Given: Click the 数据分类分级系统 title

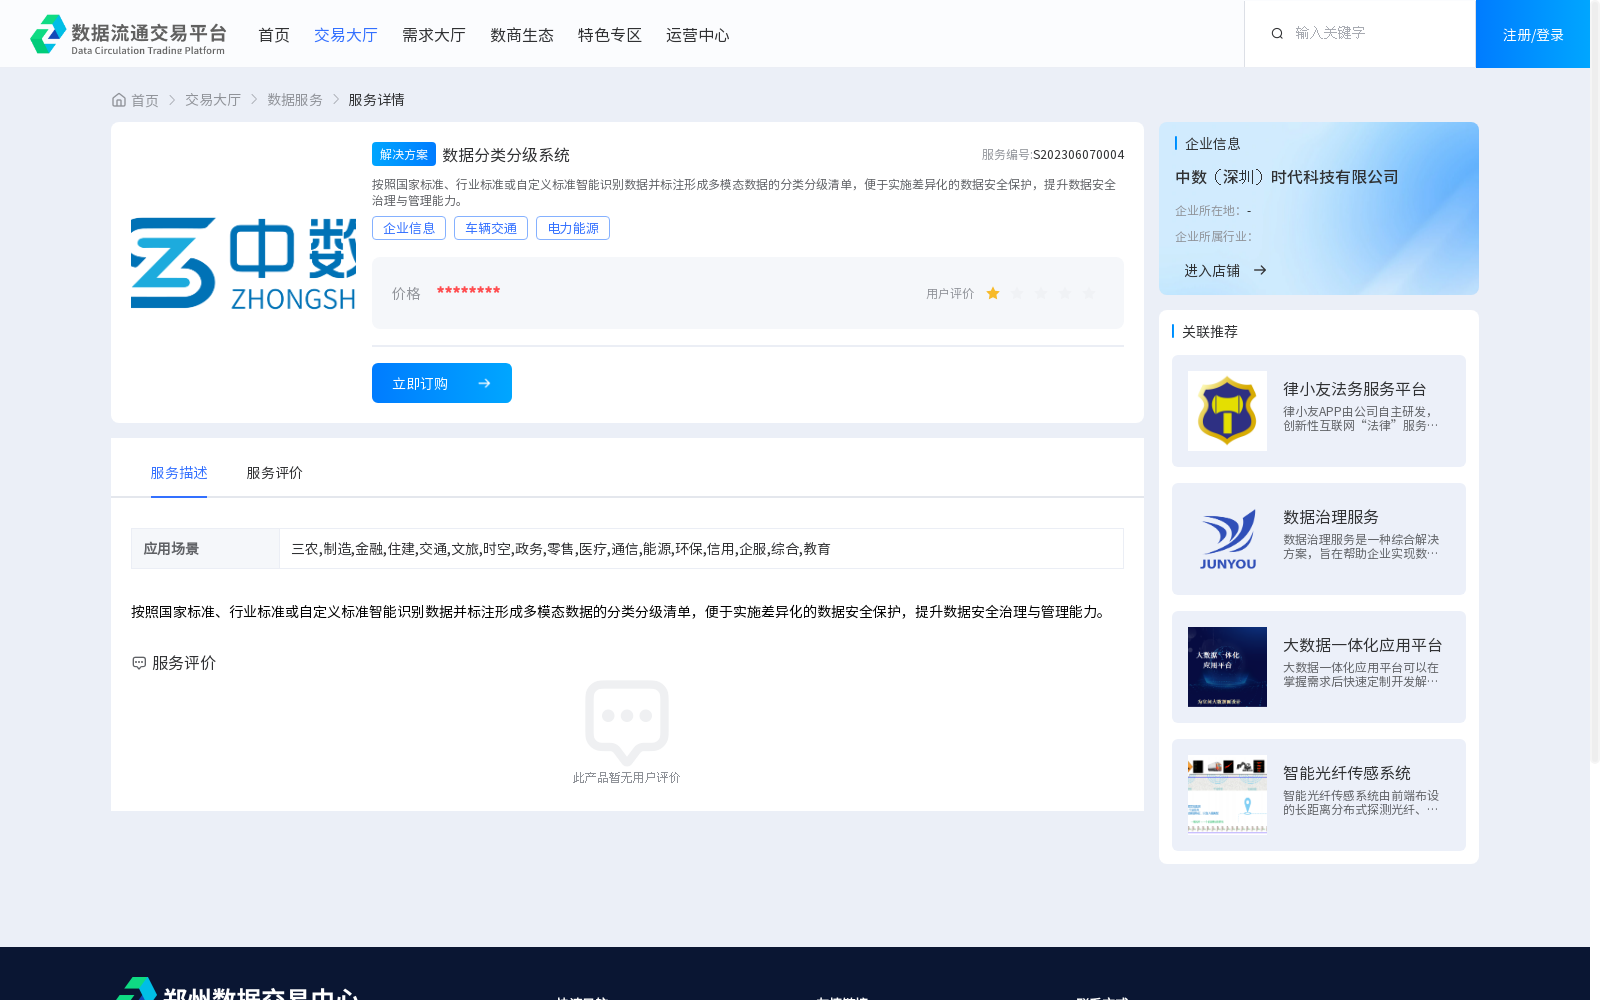Looking at the screenshot, I should pyautogui.click(x=506, y=155).
